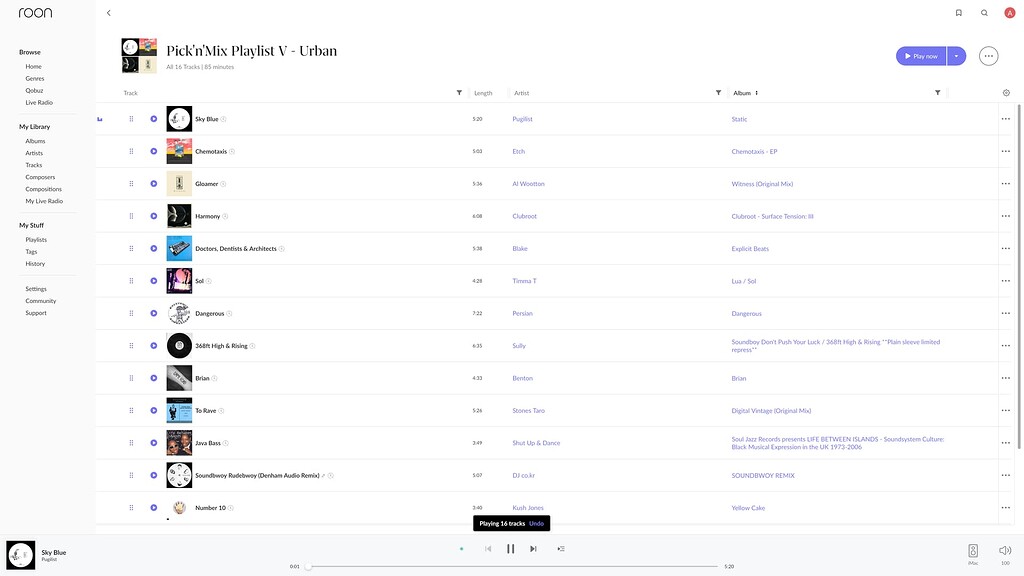Play the Chemotaxis track

coord(153,152)
